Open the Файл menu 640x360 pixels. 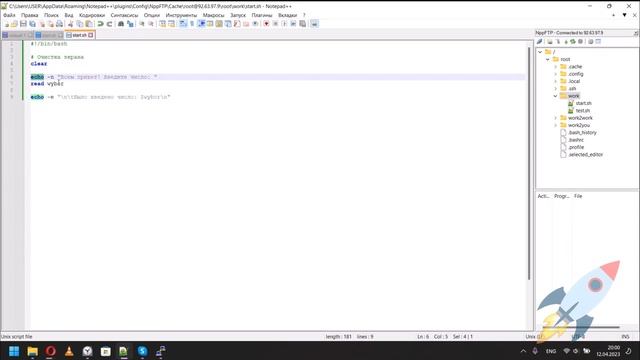[9, 15]
